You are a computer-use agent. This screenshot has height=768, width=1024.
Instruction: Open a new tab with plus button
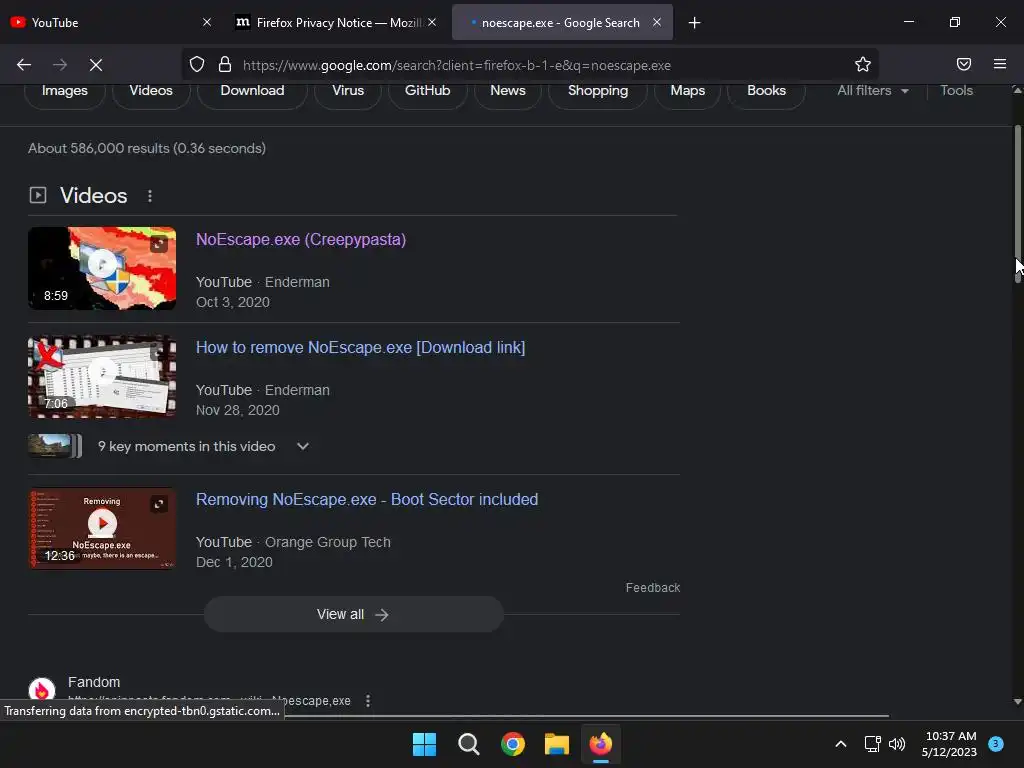pos(694,23)
